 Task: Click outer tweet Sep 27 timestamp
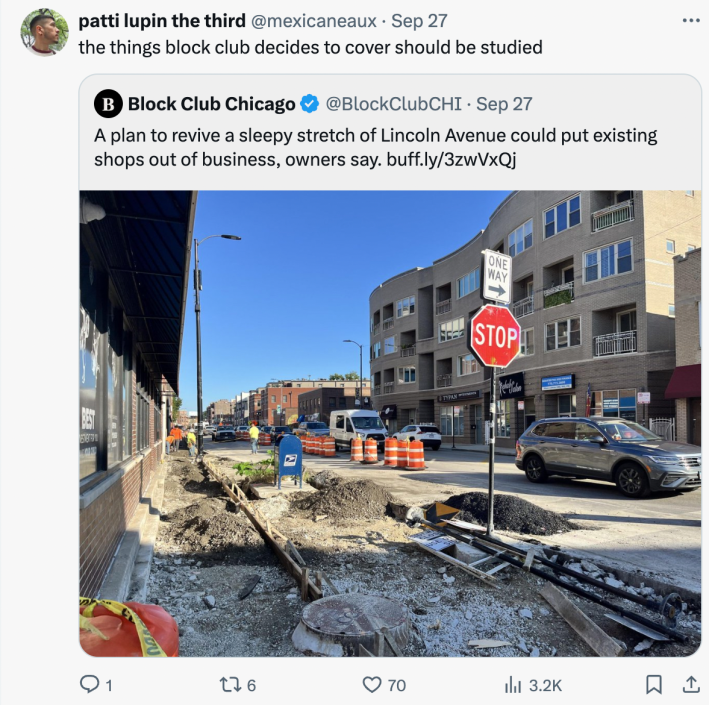point(419,21)
